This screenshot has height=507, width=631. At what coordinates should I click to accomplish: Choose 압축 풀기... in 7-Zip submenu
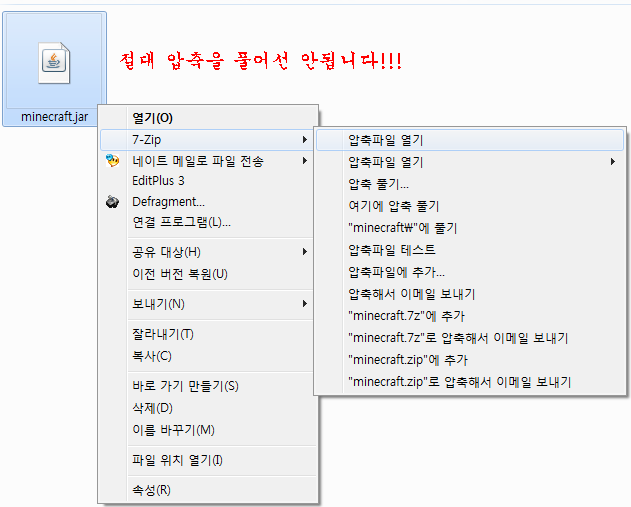[x=470, y=184]
